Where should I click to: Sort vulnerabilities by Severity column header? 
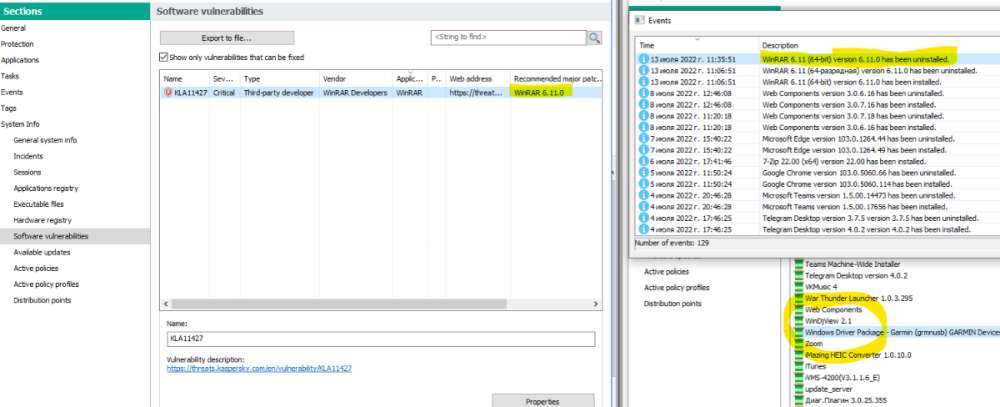coord(224,78)
